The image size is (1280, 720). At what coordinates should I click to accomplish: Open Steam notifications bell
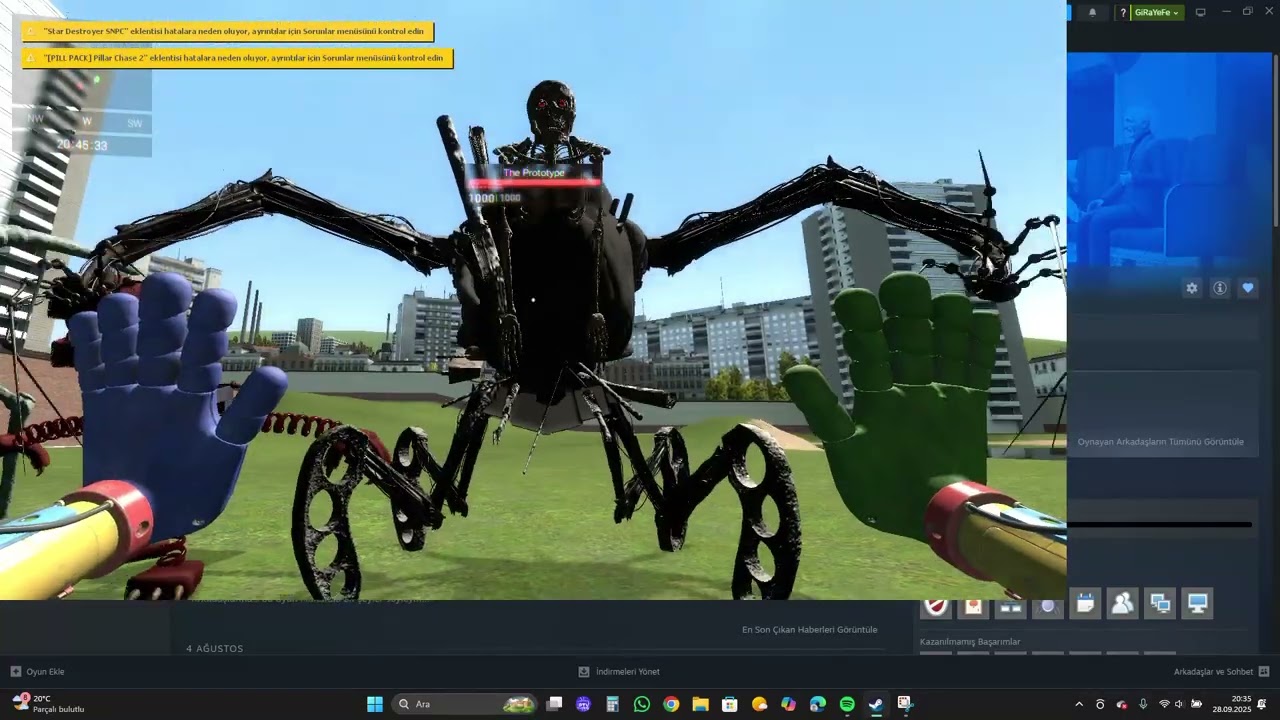tap(1092, 12)
